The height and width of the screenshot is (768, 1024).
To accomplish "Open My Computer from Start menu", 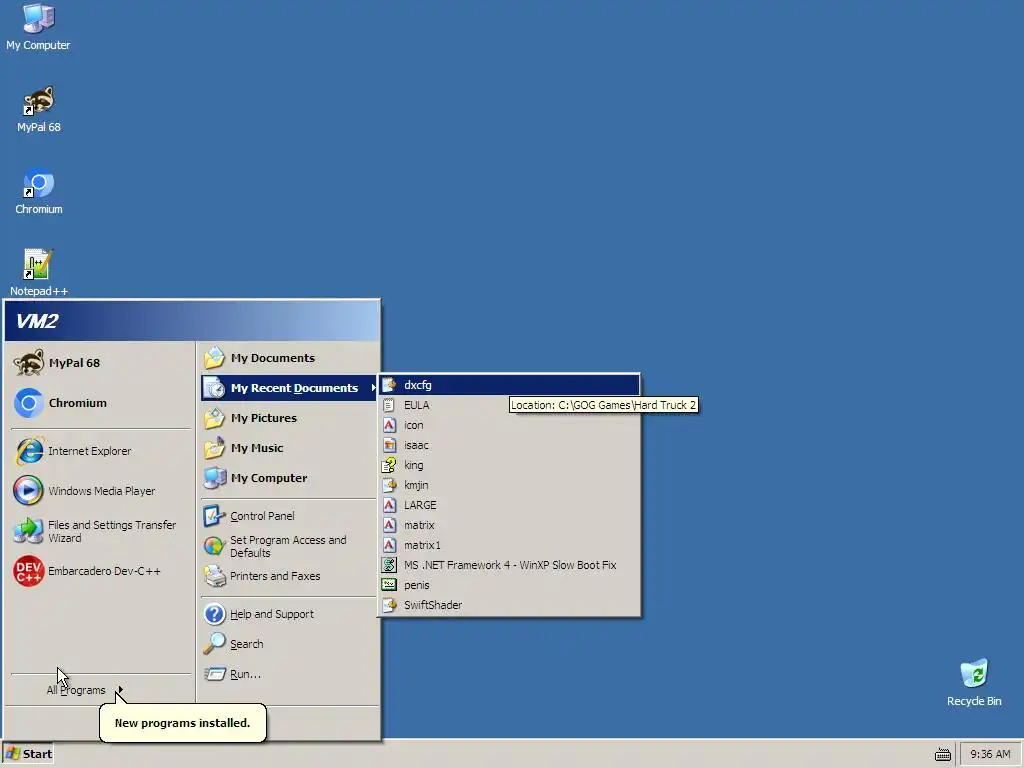I will point(289,478).
